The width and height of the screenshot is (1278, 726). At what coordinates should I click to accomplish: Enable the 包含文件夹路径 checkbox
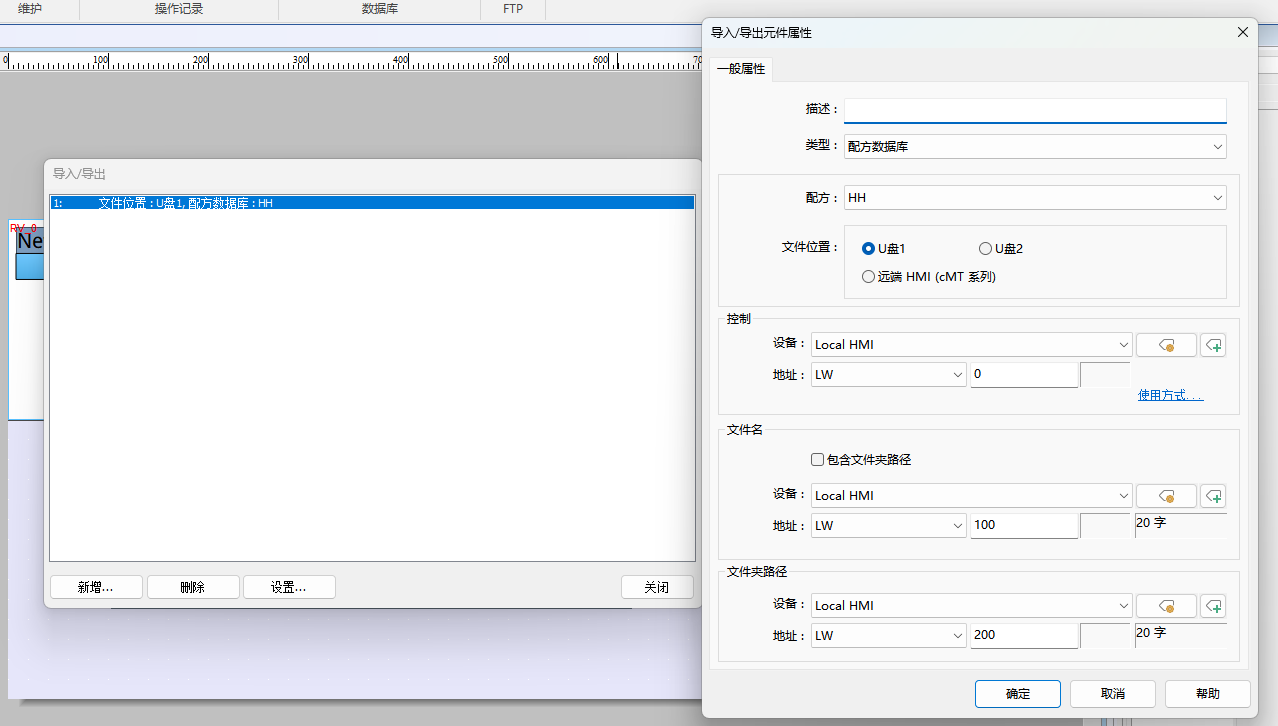(x=817, y=460)
